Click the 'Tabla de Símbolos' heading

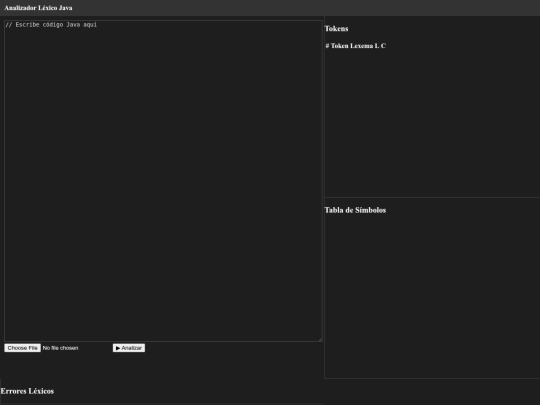click(355, 210)
